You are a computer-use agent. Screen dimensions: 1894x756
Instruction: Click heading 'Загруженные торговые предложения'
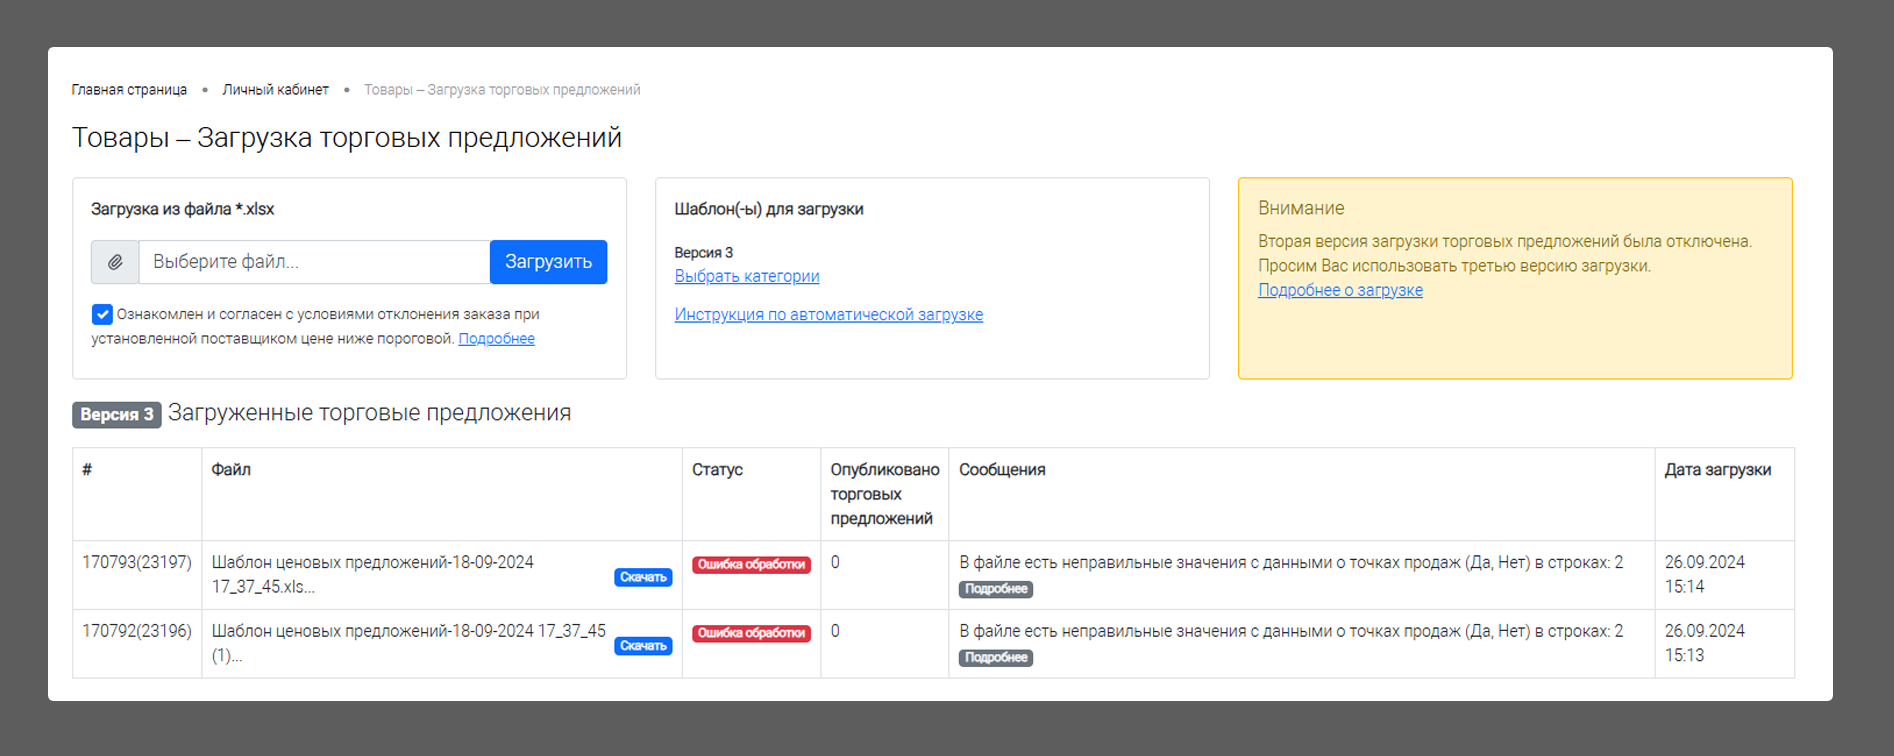point(369,413)
